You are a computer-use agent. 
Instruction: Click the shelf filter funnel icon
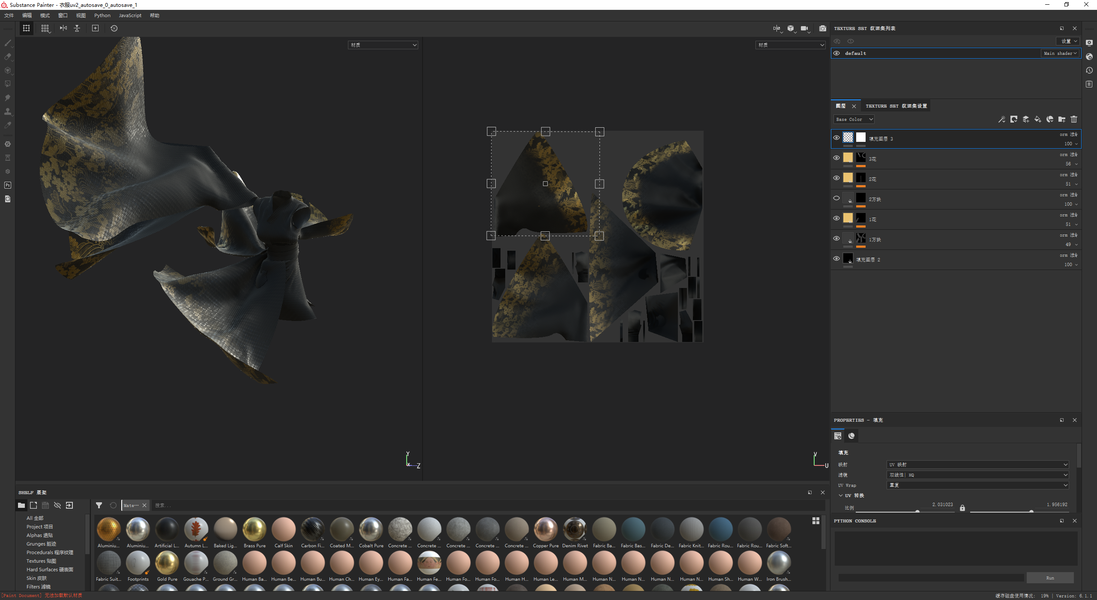click(99, 505)
